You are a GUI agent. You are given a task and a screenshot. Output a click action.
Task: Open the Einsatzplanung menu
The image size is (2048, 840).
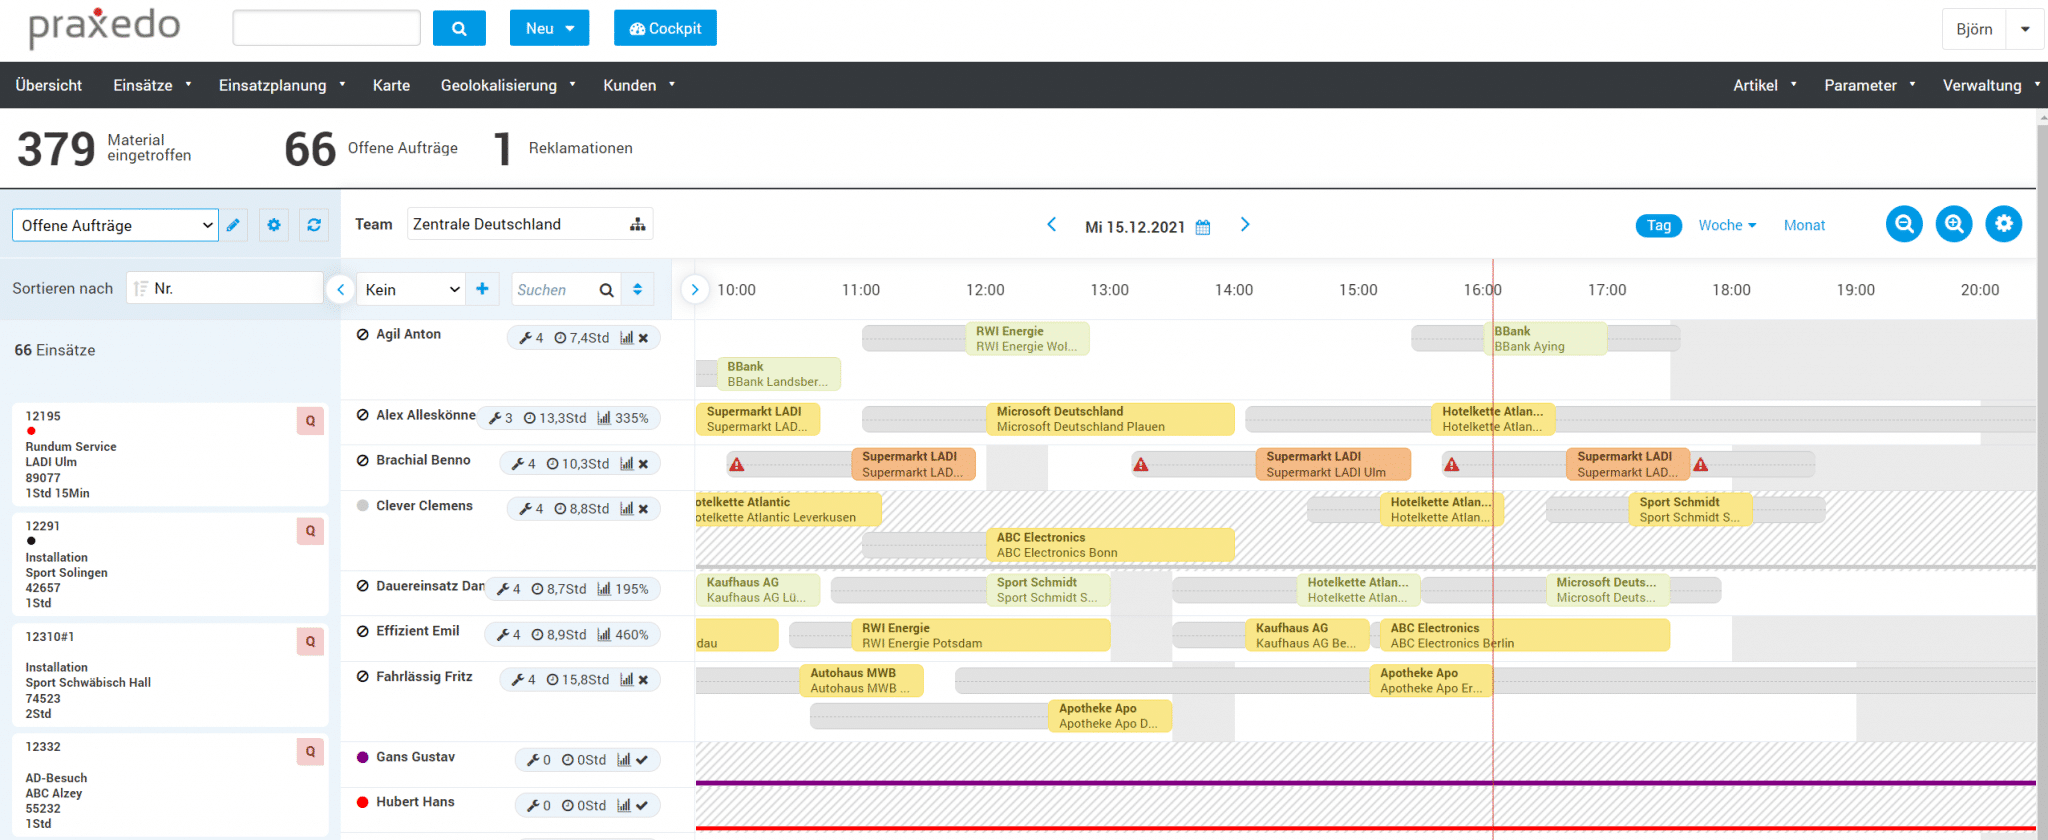tap(282, 85)
